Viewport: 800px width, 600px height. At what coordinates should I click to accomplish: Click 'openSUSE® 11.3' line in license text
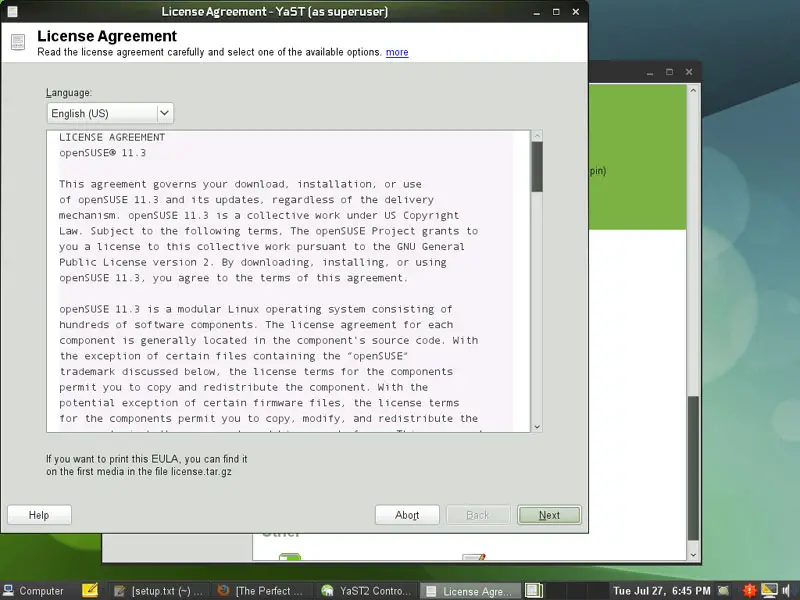[x=103, y=153]
